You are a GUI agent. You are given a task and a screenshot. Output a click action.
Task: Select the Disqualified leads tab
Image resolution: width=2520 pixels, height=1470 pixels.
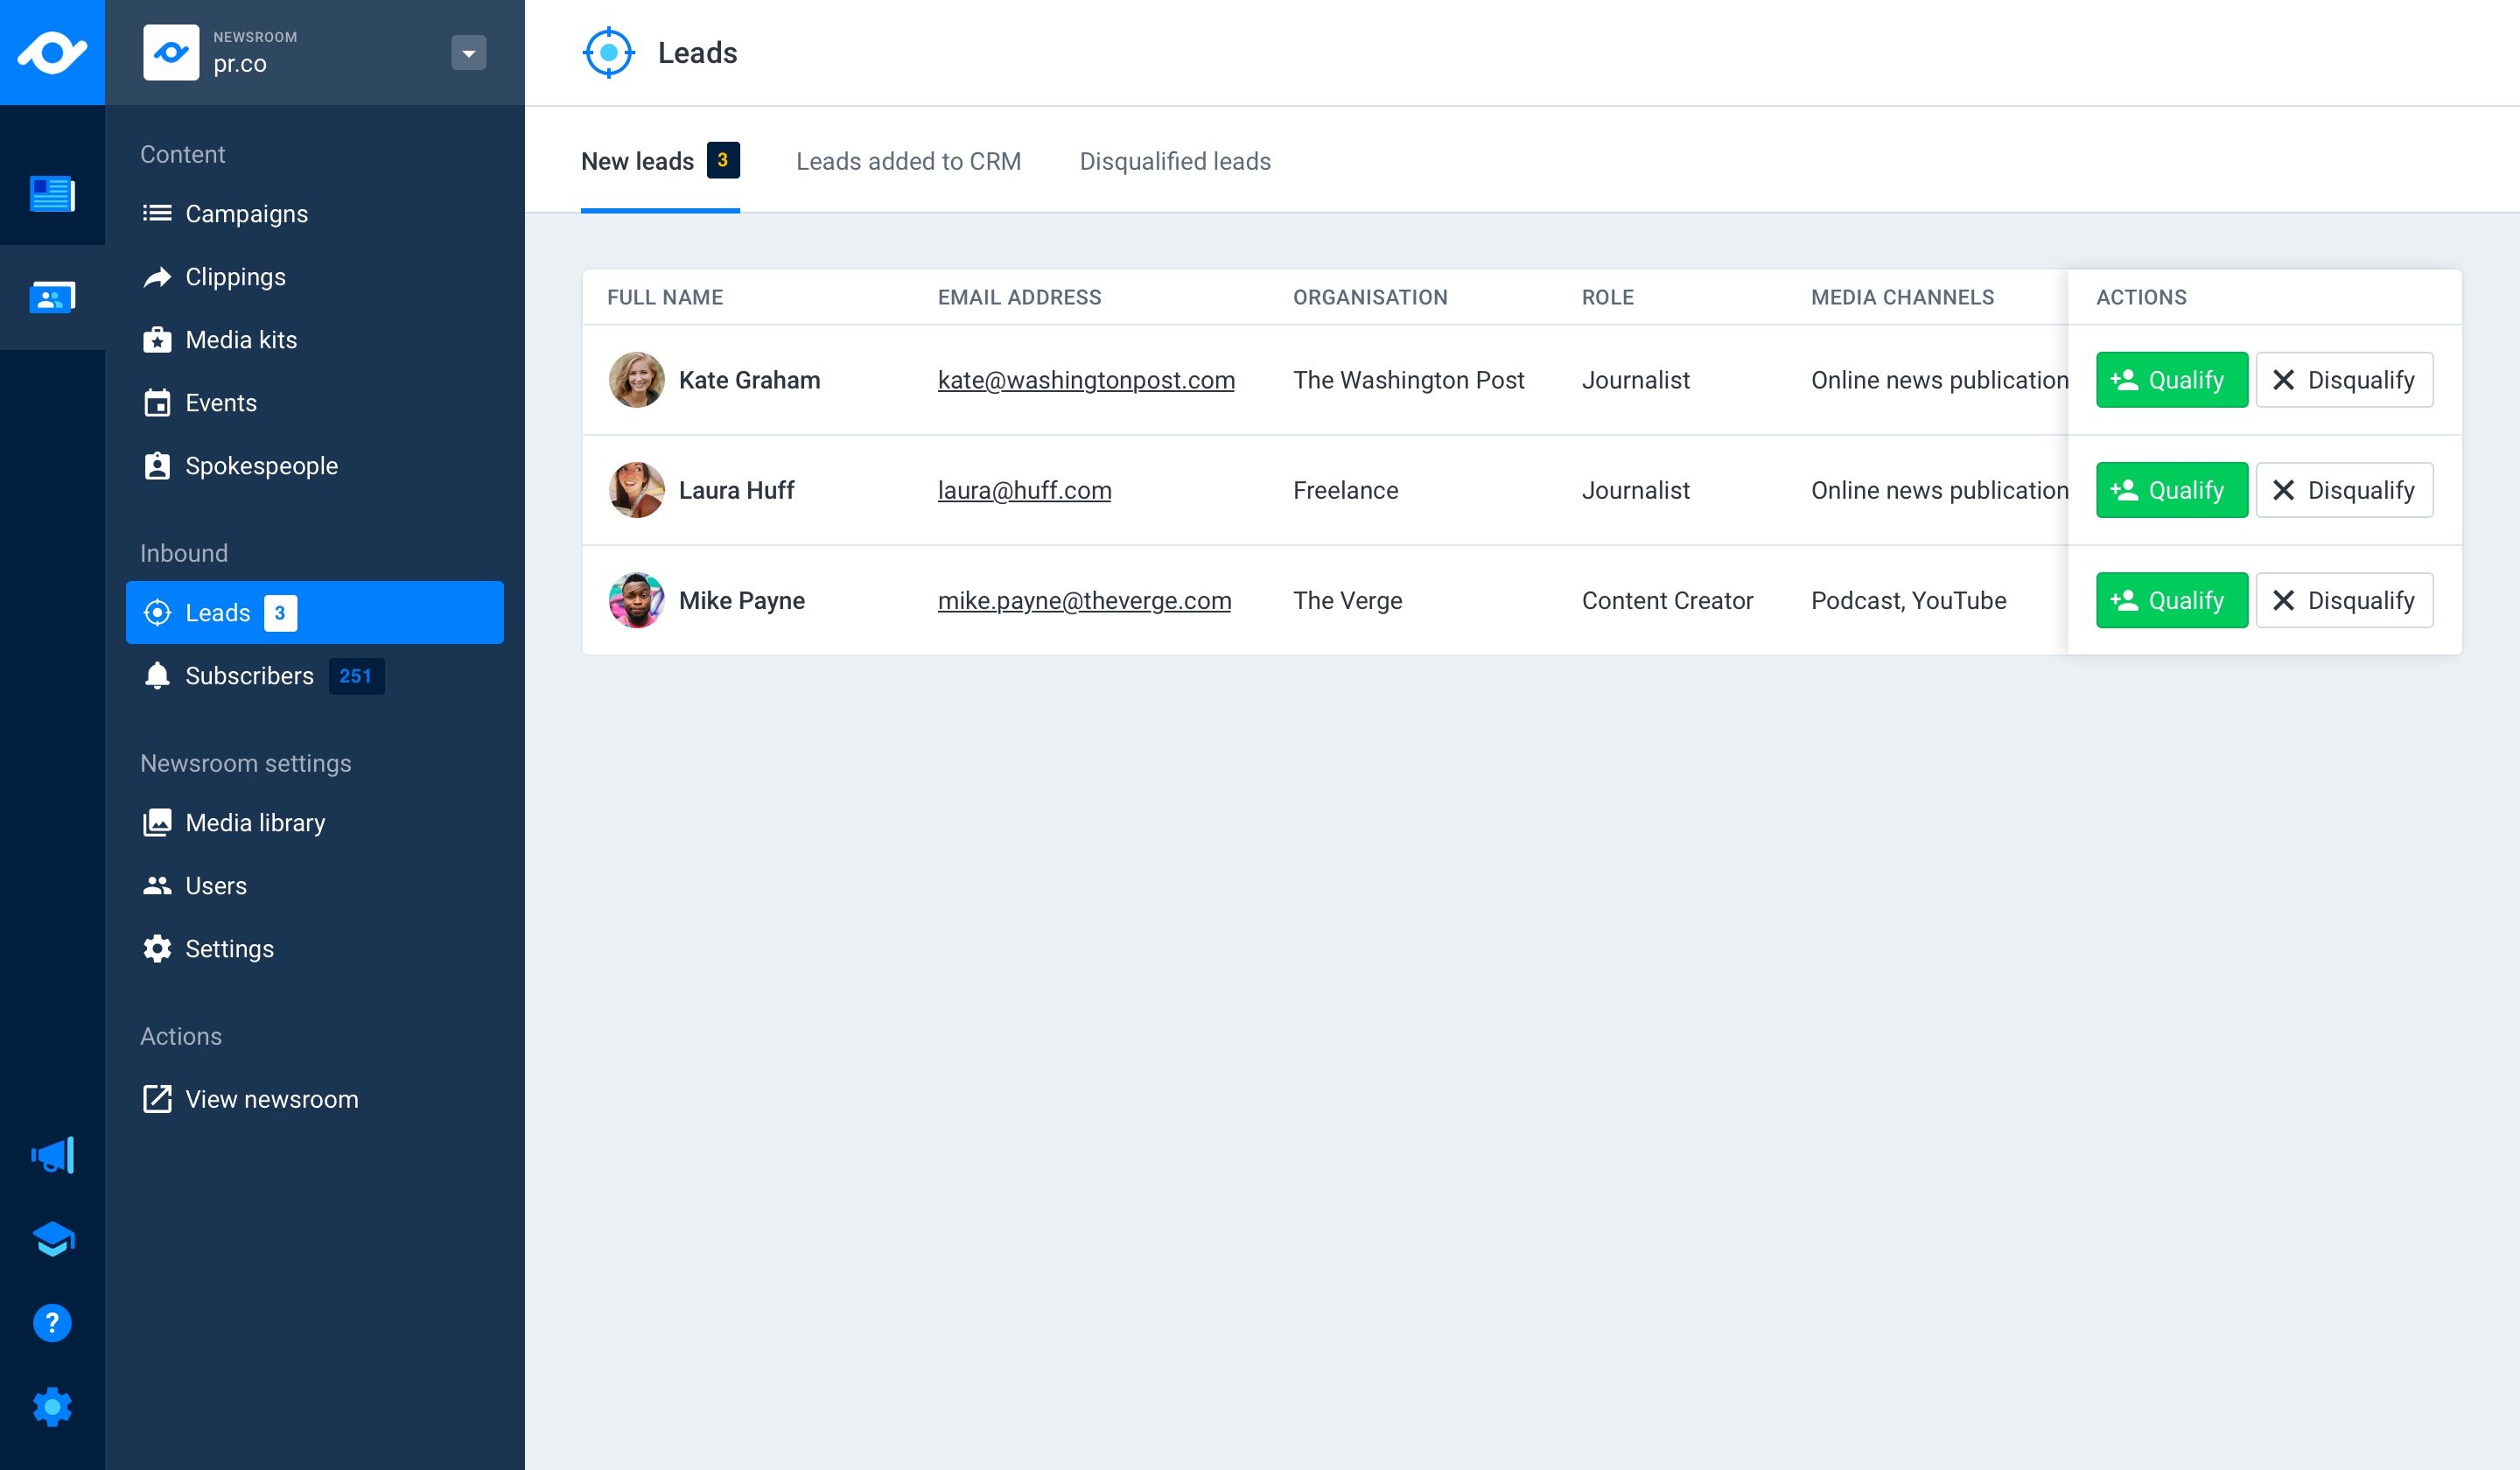[1174, 161]
